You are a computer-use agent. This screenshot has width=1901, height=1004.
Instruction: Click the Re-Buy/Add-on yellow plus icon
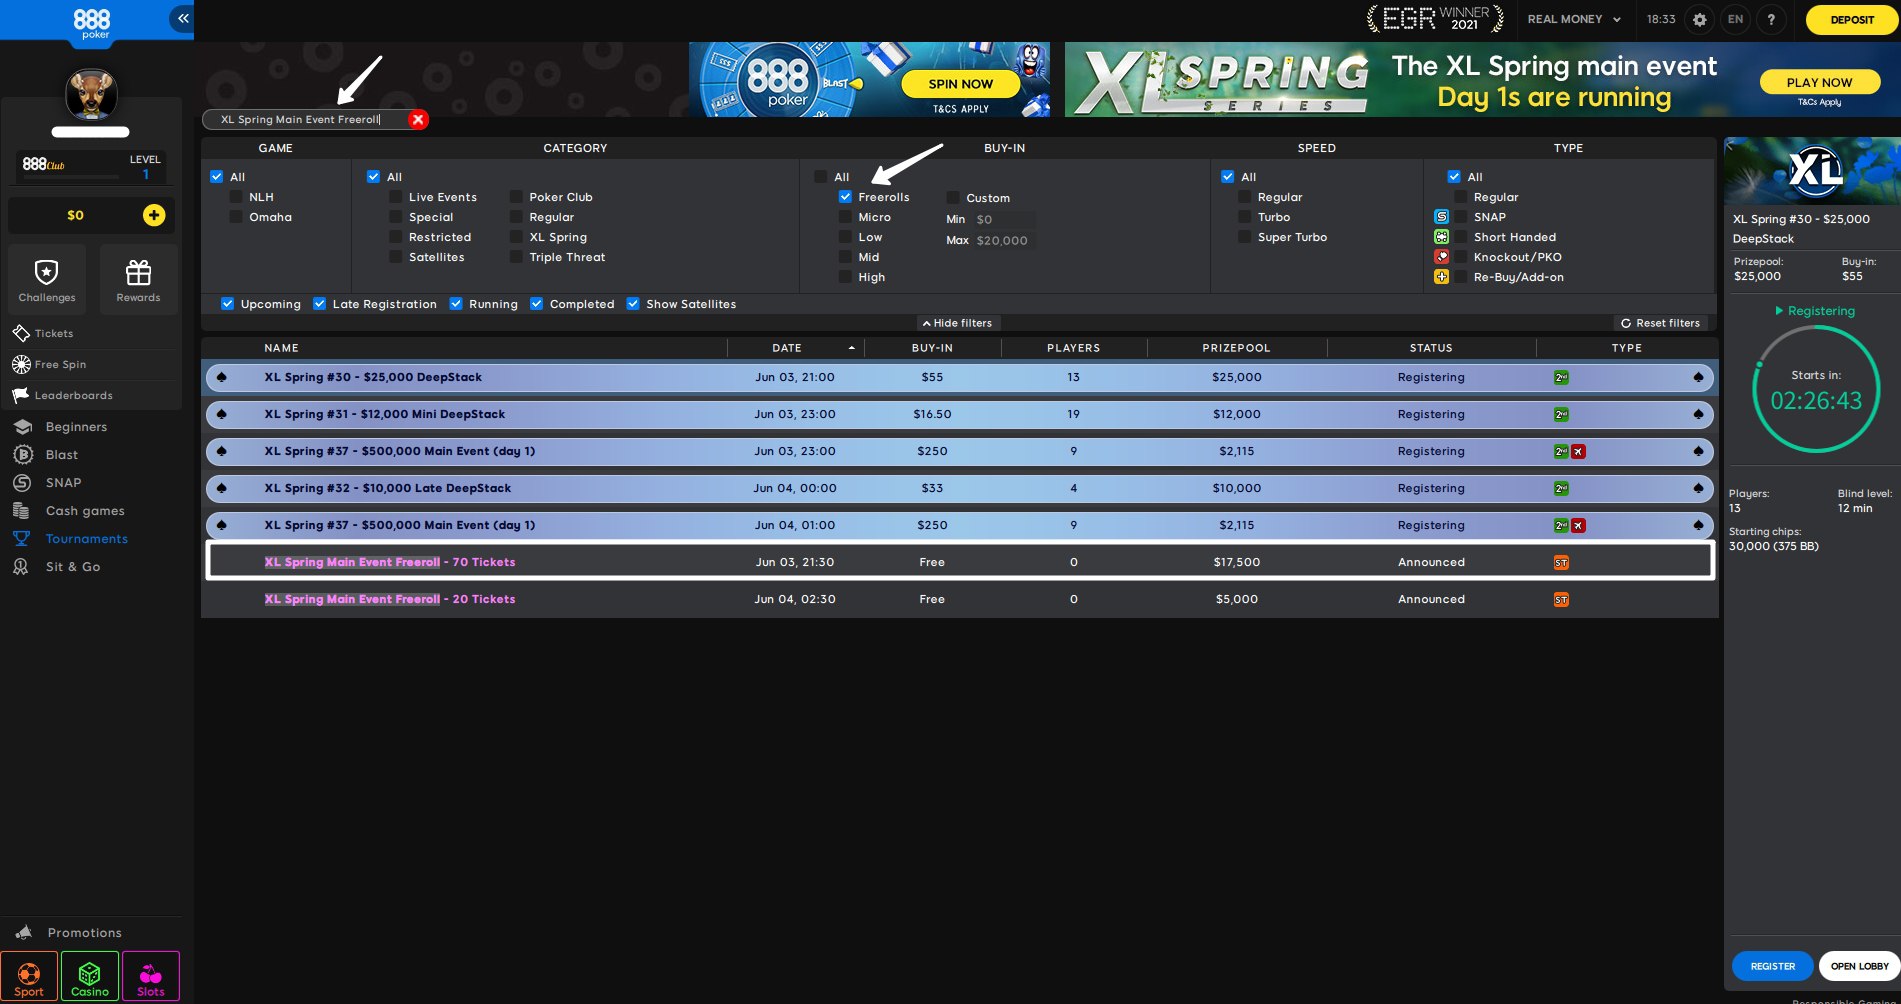click(1441, 277)
